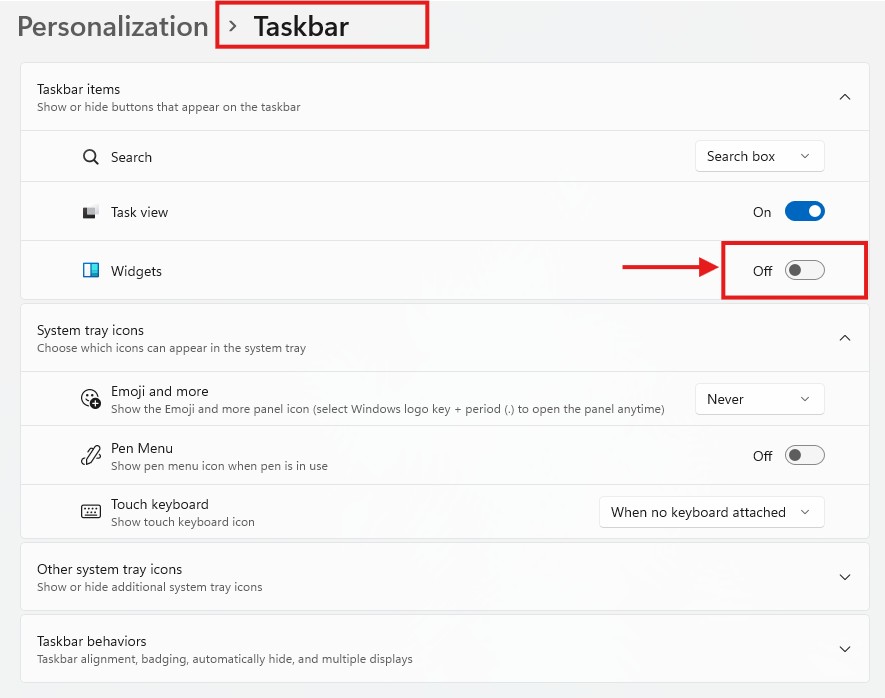Click the Widgets row label
Viewport: 885px width, 698px height.
[x=136, y=271]
